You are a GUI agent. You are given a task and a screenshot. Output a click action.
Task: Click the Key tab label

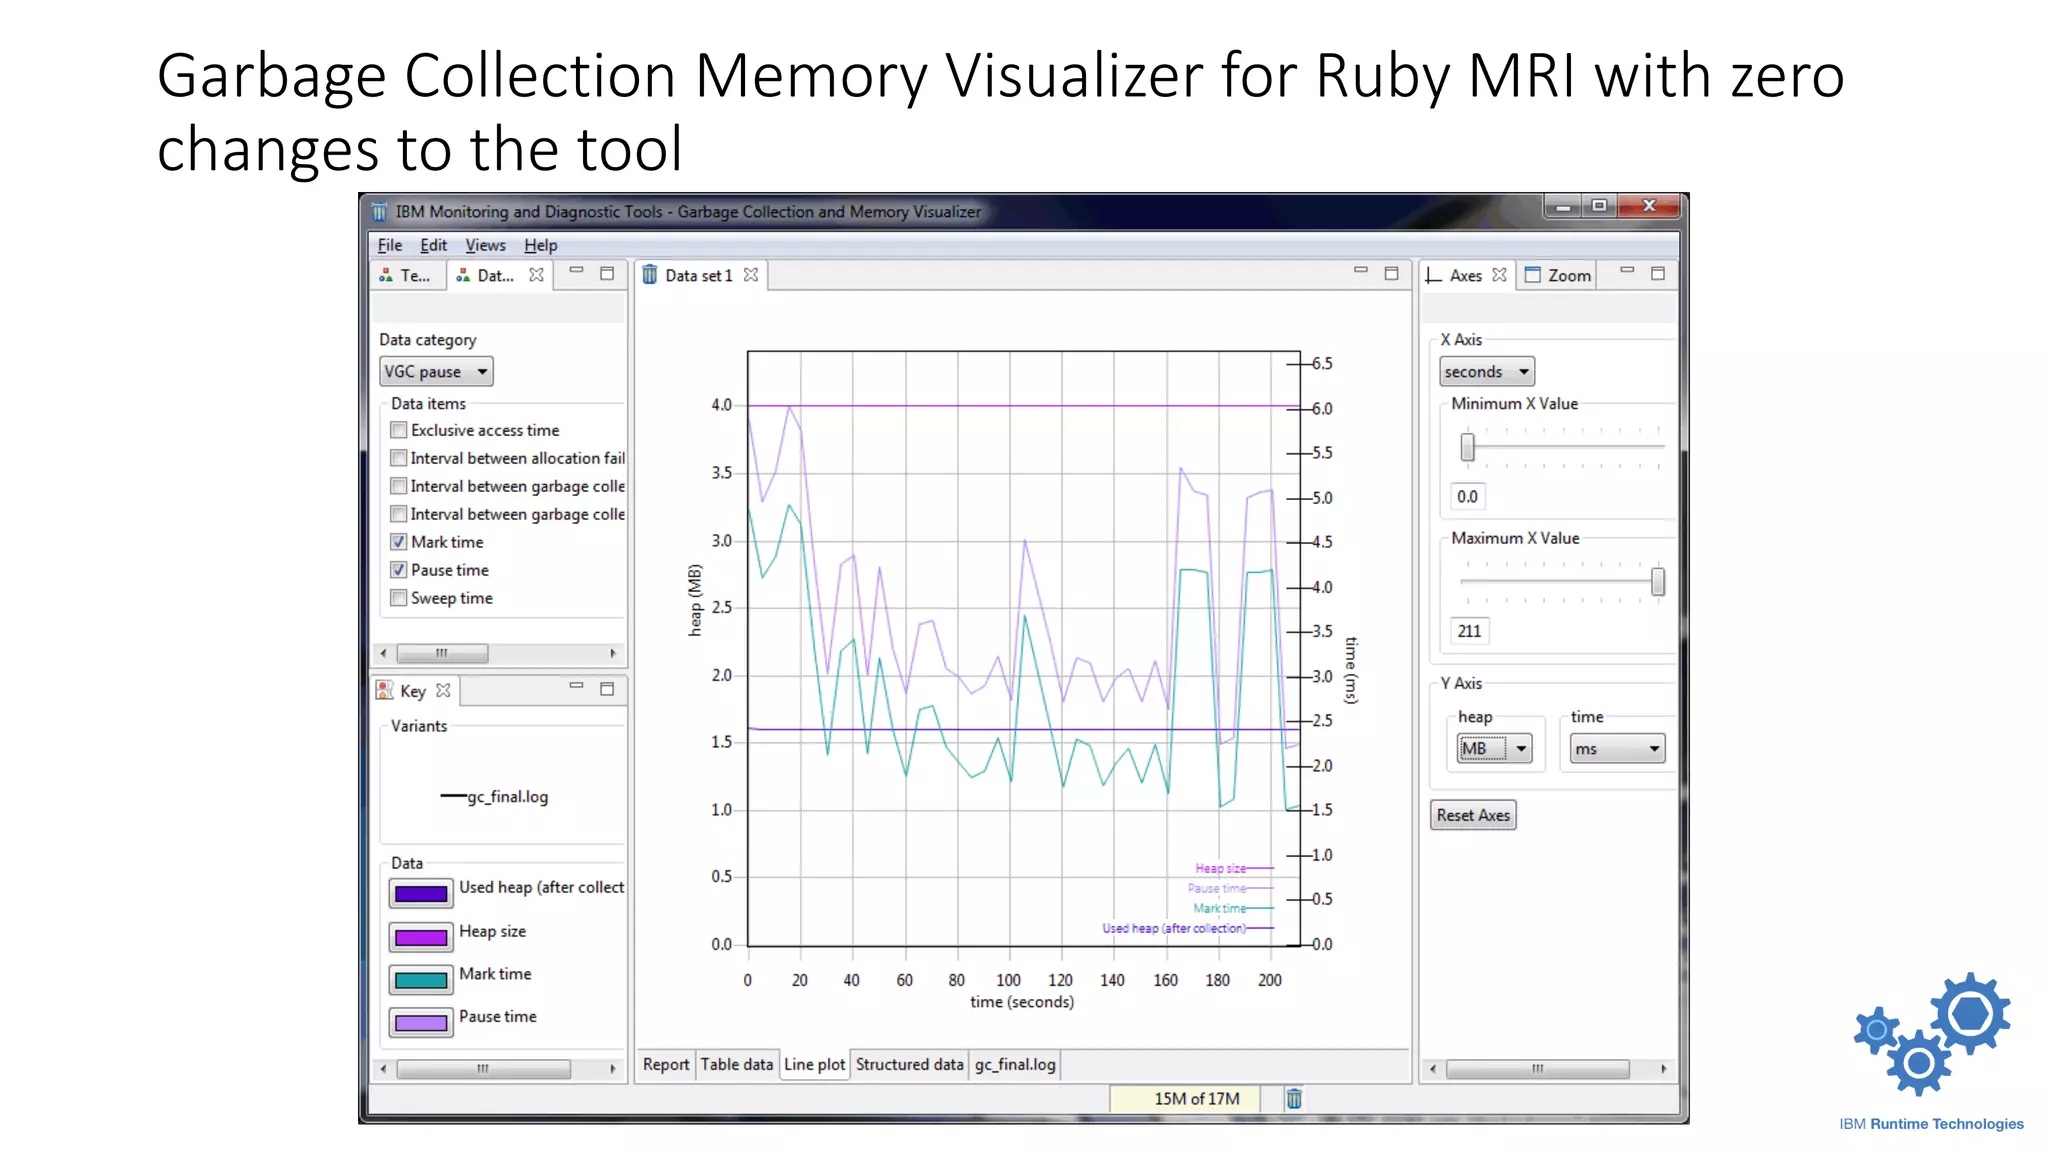(x=413, y=691)
